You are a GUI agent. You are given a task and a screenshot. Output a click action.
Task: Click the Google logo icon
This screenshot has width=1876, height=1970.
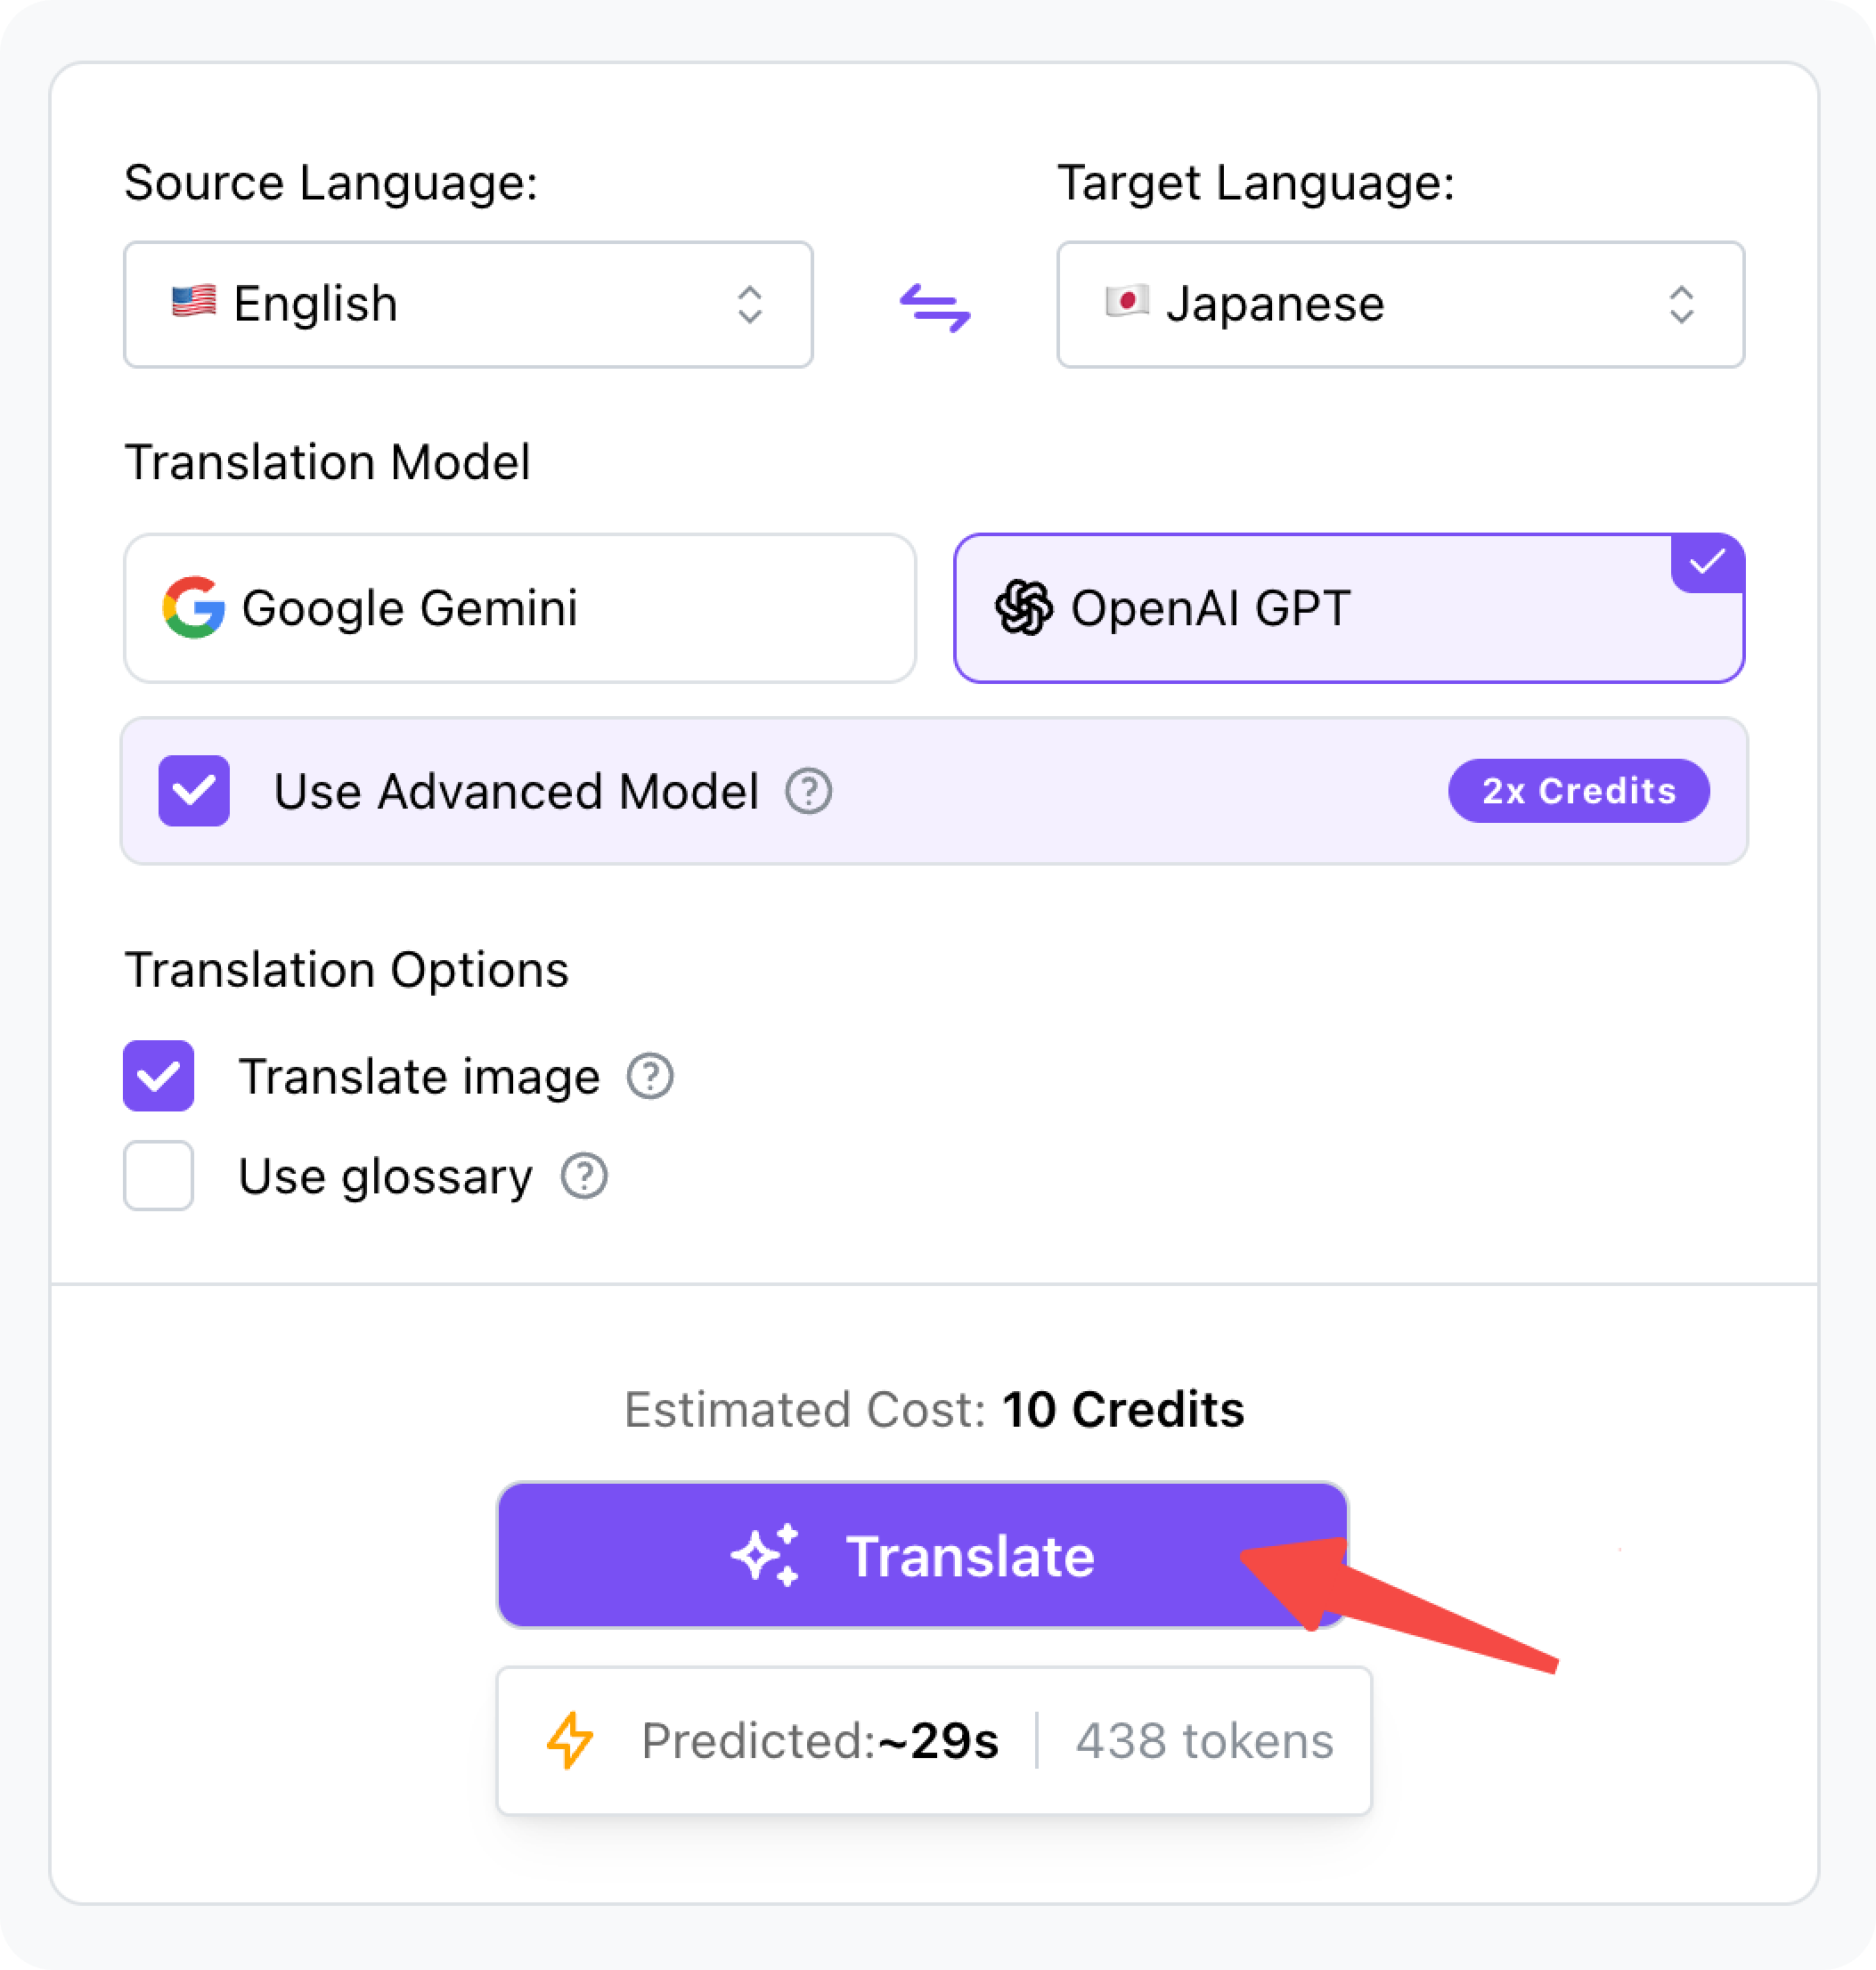[193, 608]
